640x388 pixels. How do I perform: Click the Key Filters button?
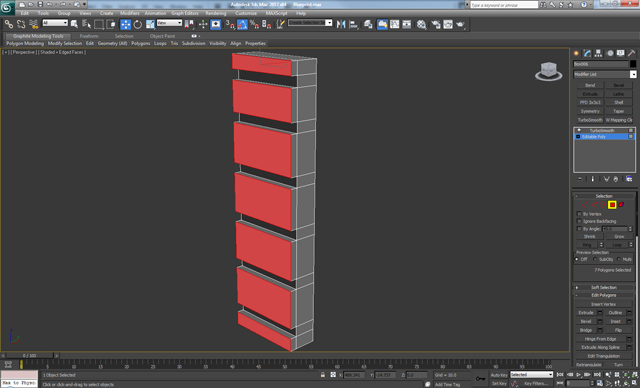(x=535, y=383)
